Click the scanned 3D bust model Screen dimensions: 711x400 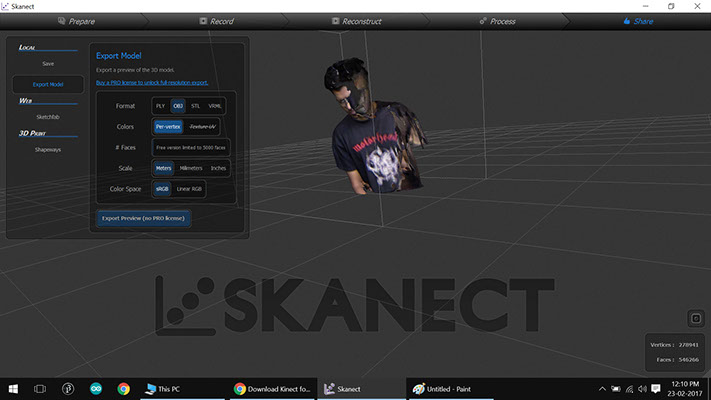pos(373,128)
